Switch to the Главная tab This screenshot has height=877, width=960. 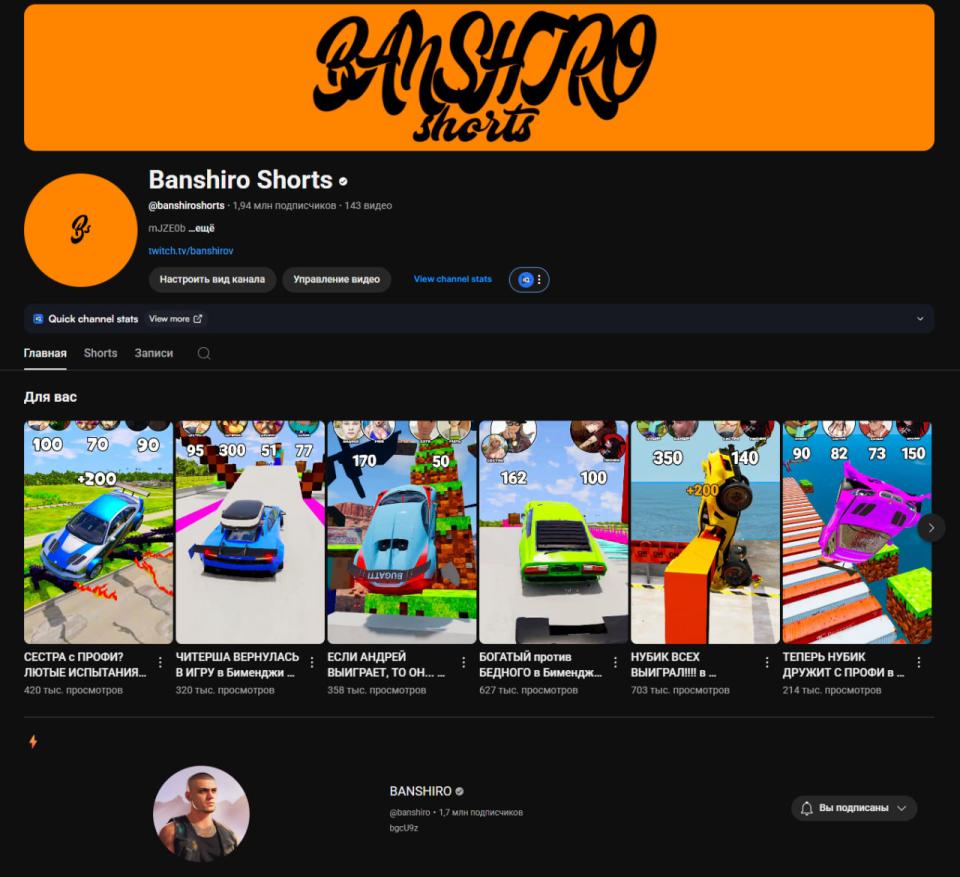point(45,353)
